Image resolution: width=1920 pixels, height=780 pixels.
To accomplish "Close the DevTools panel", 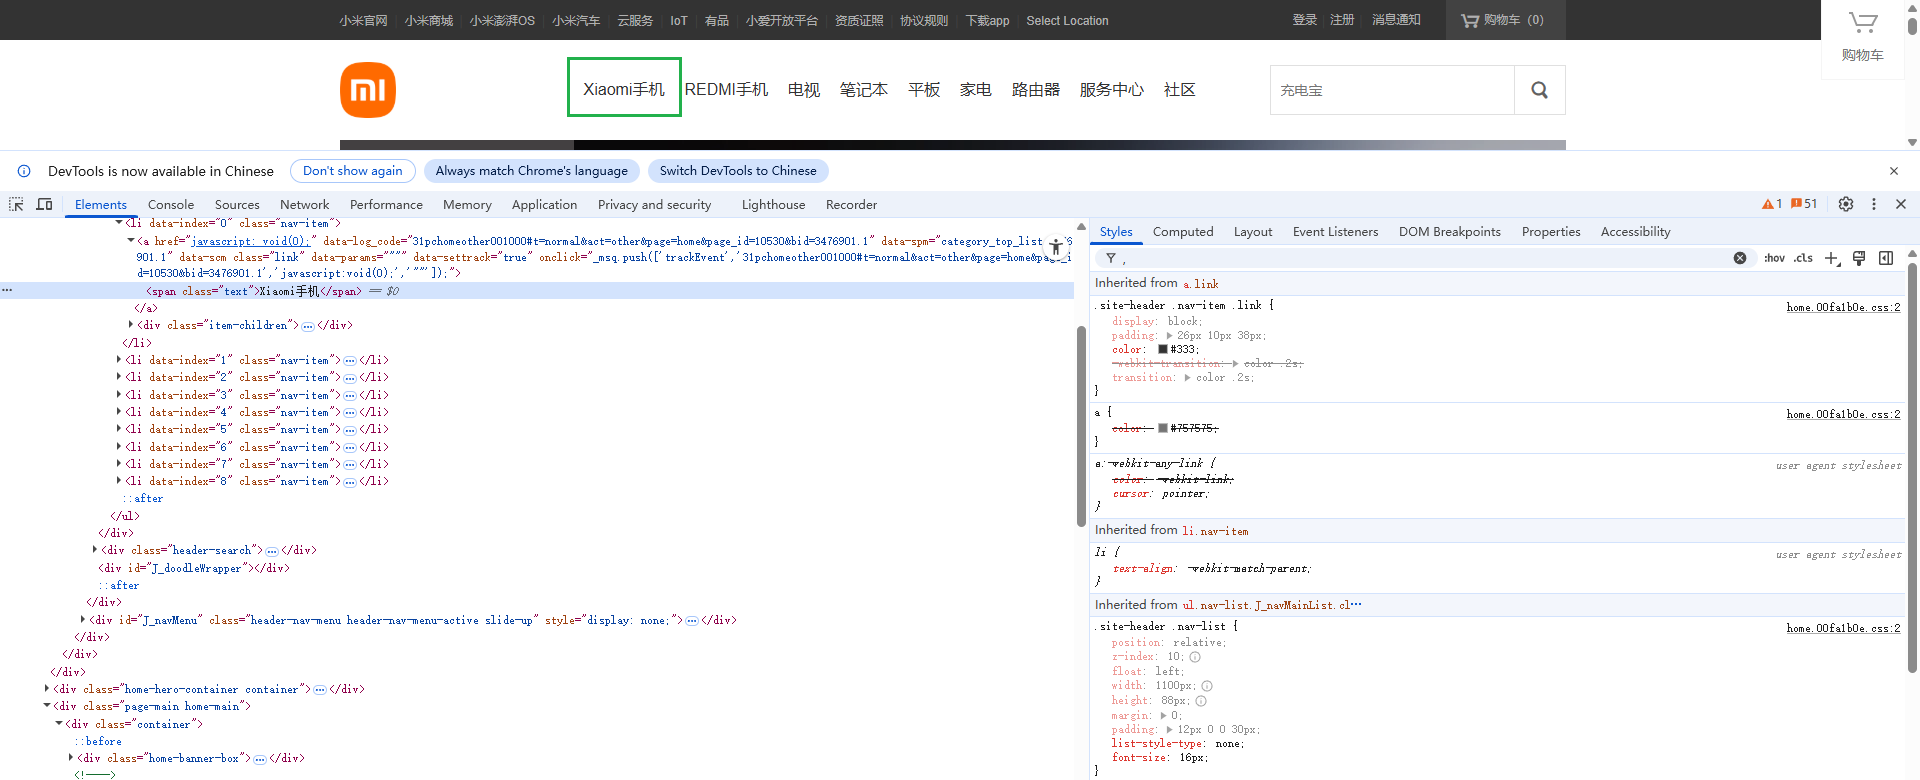I will coord(1901,204).
